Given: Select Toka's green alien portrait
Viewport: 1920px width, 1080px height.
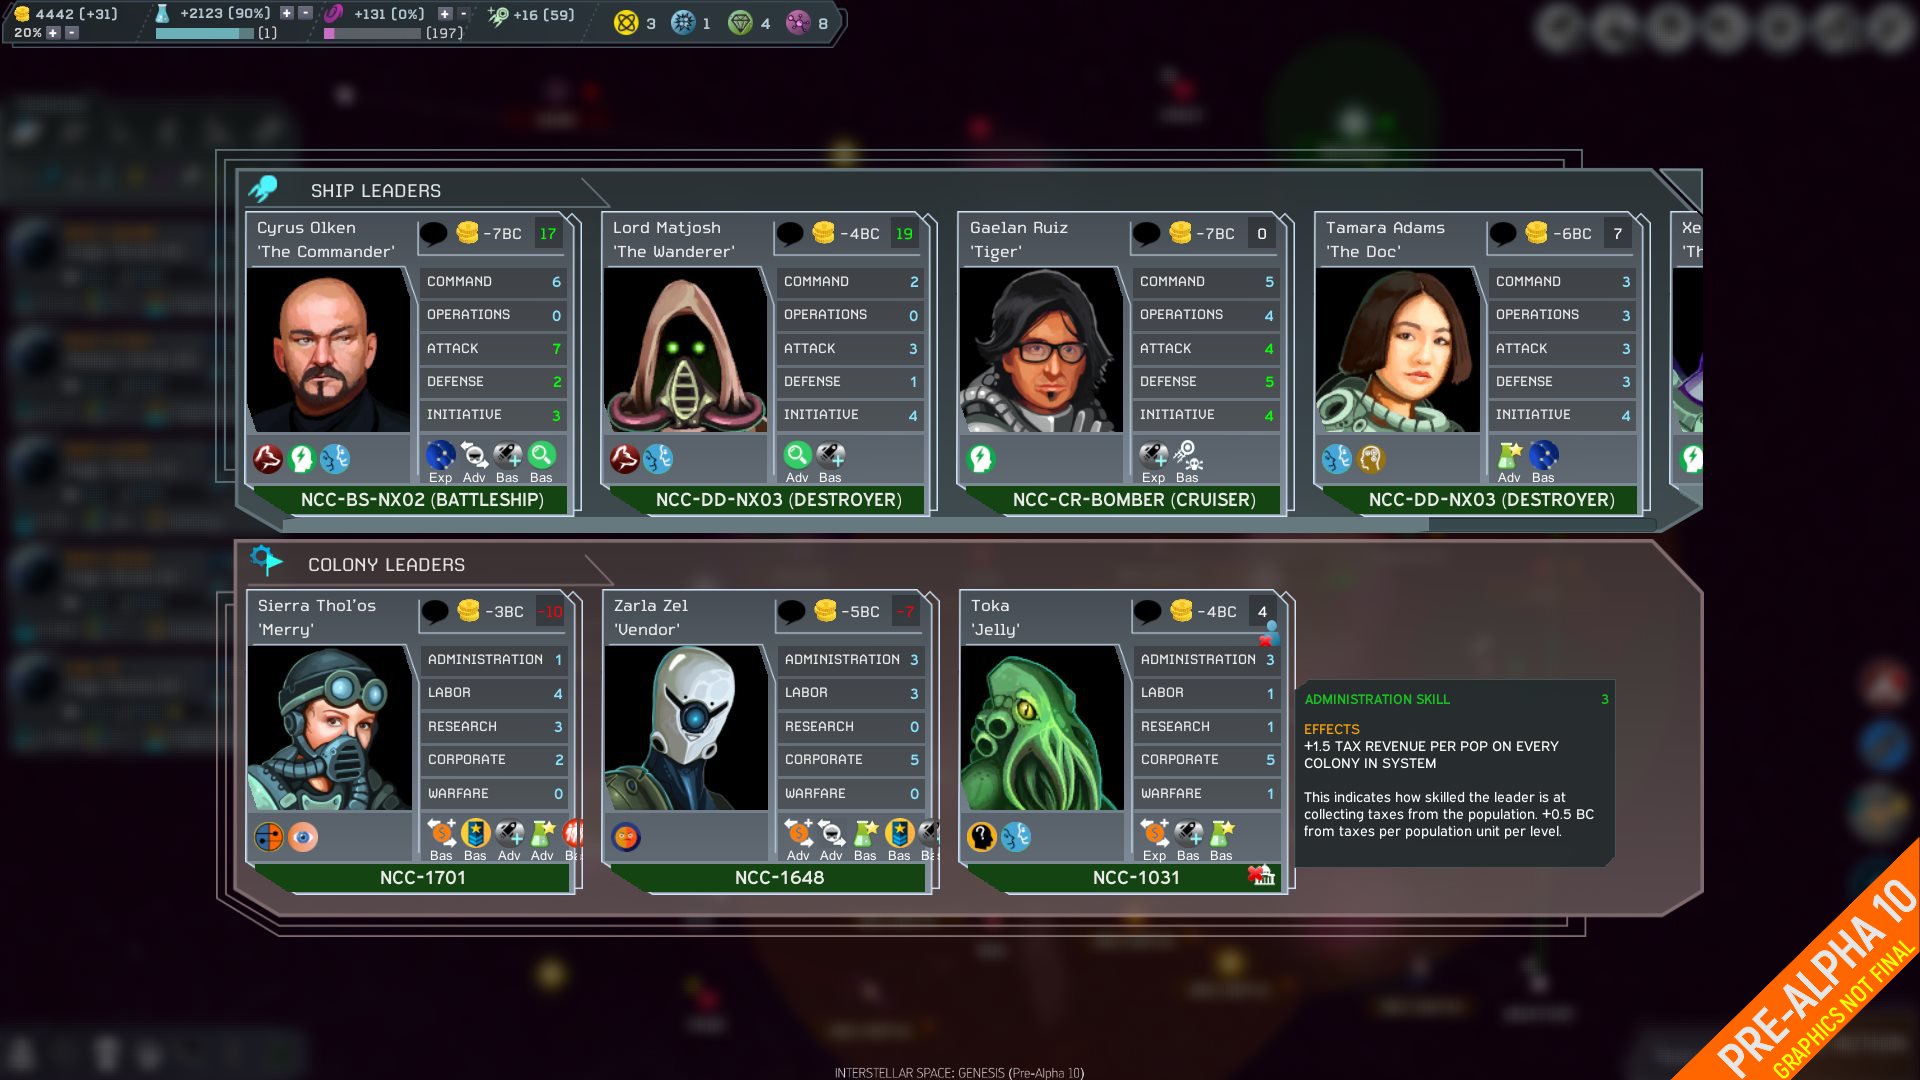Looking at the screenshot, I should (1041, 728).
